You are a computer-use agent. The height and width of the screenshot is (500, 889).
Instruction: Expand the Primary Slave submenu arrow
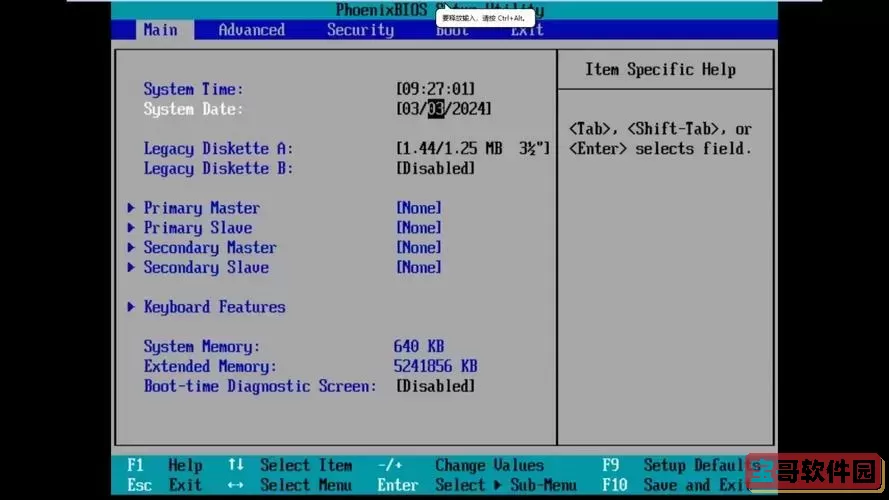point(131,228)
